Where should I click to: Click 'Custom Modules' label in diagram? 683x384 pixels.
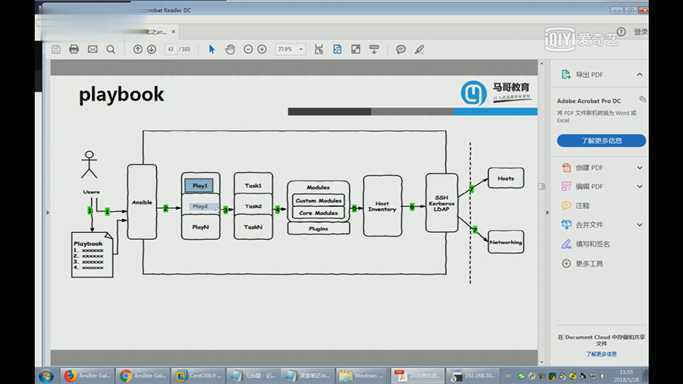(318, 200)
